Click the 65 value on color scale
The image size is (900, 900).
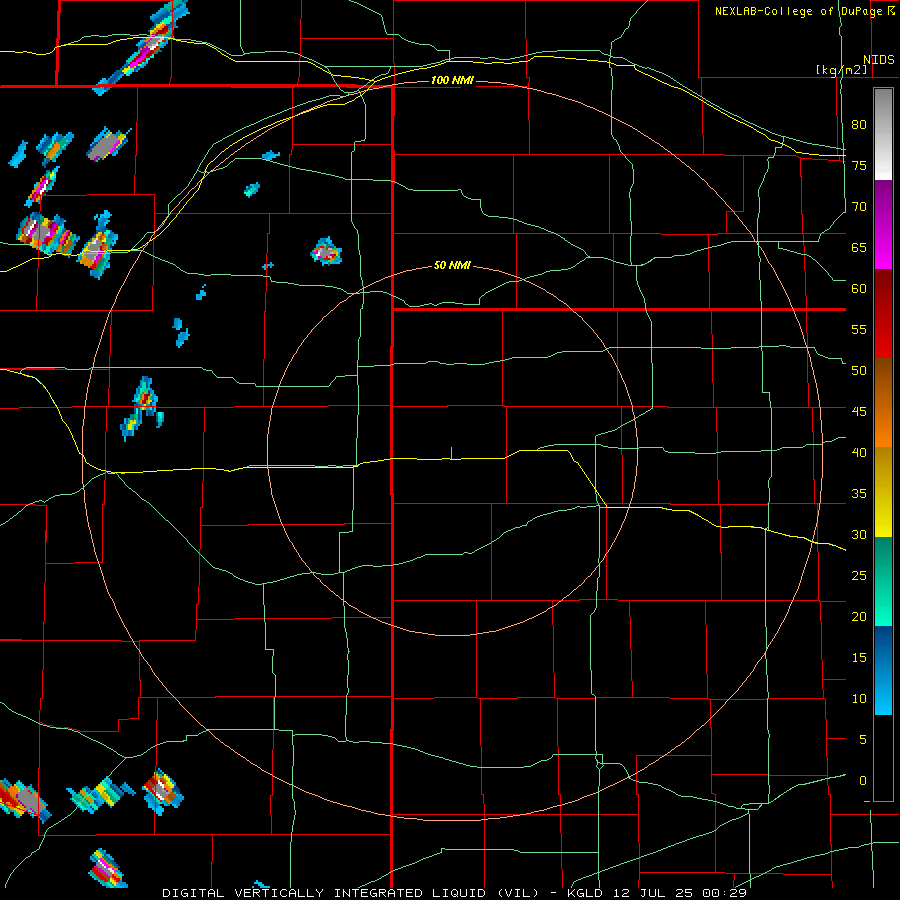click(x=859, y=247)
